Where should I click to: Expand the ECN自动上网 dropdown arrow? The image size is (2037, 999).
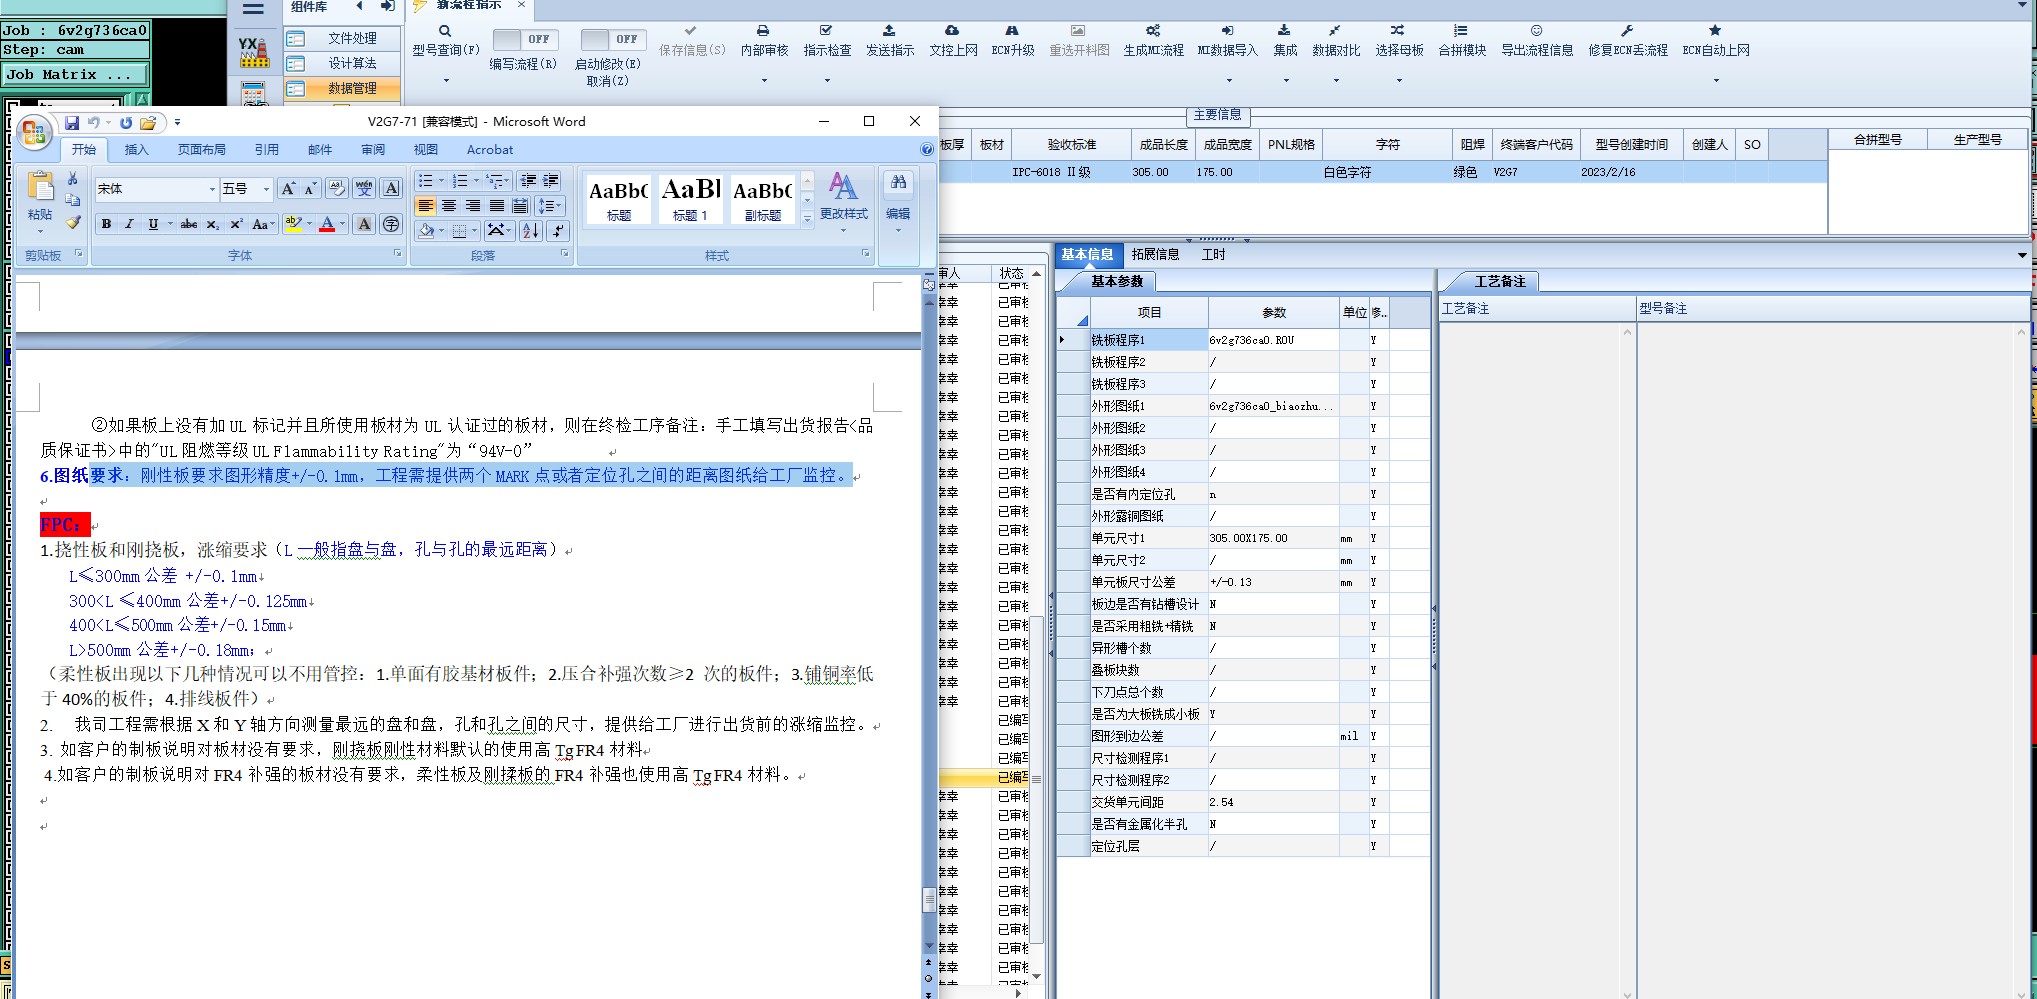[x=1716, y=80]
